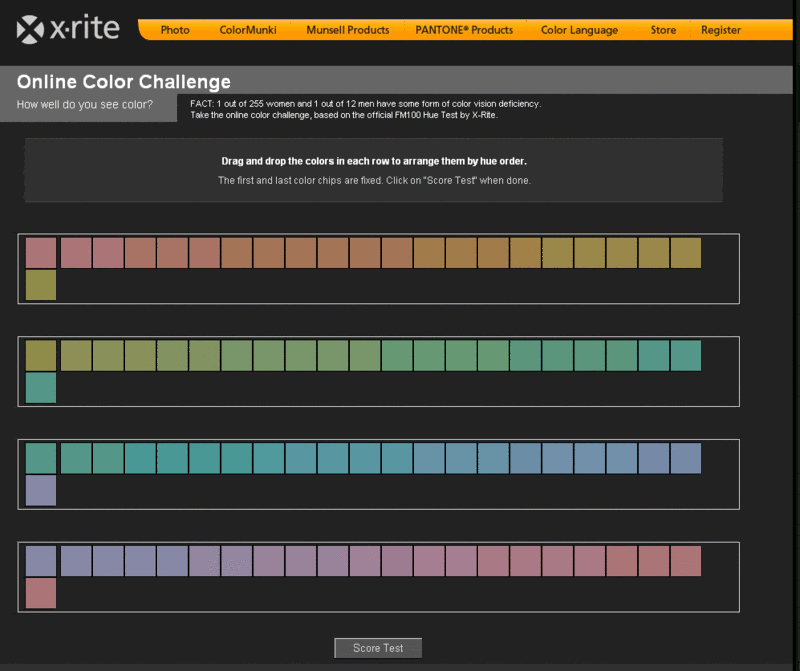Select the olive chip starting row two
This screenshot has width=800, height=671.
41,356
